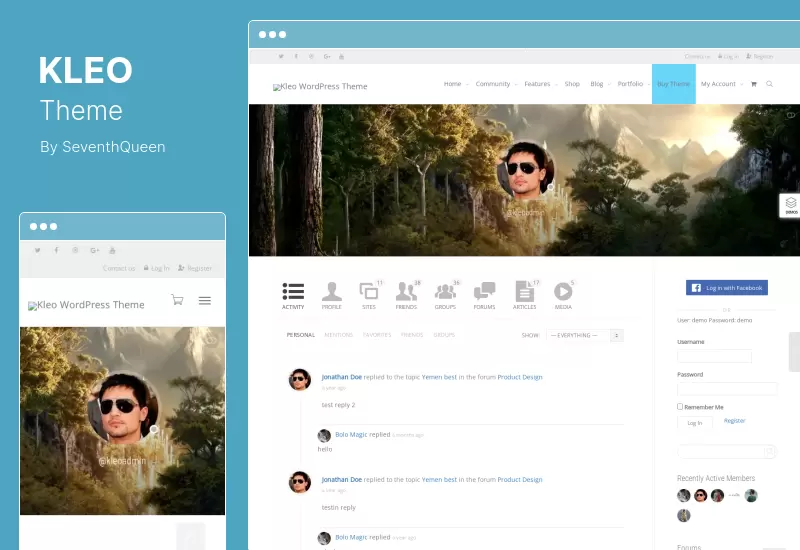Toggle the Remember Me checkbox
800x550 pixels.
680,407
